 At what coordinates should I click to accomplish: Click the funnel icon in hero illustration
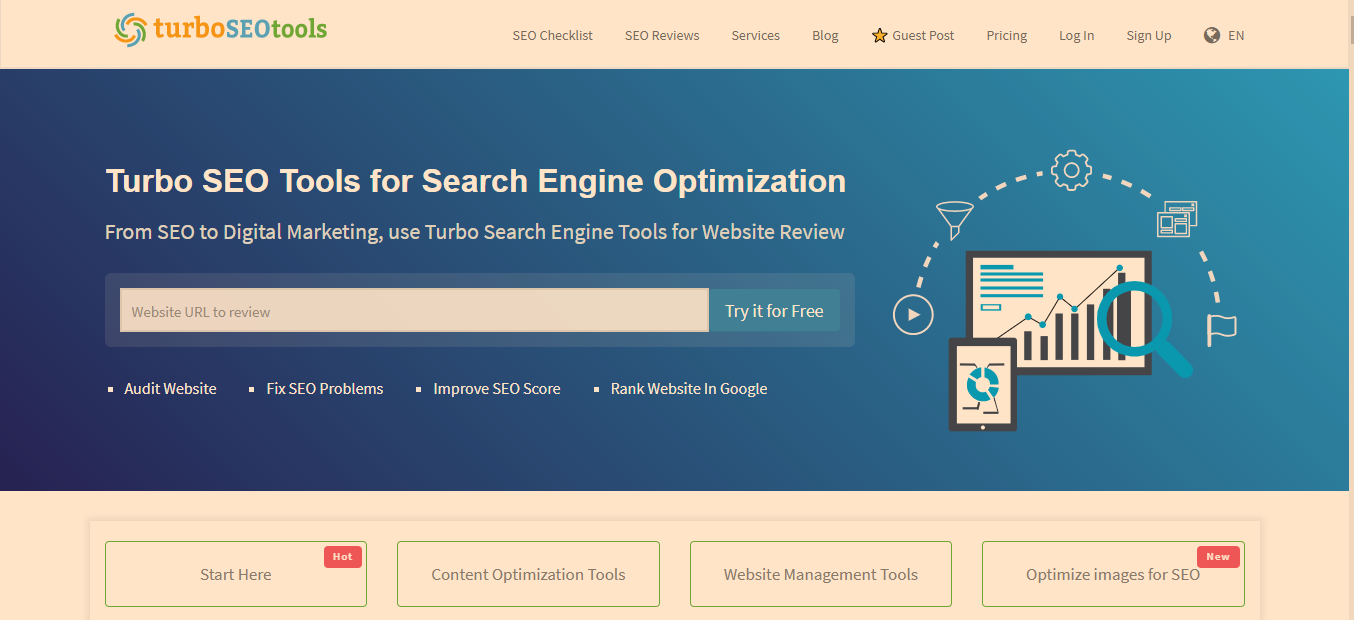coord(955,220)
